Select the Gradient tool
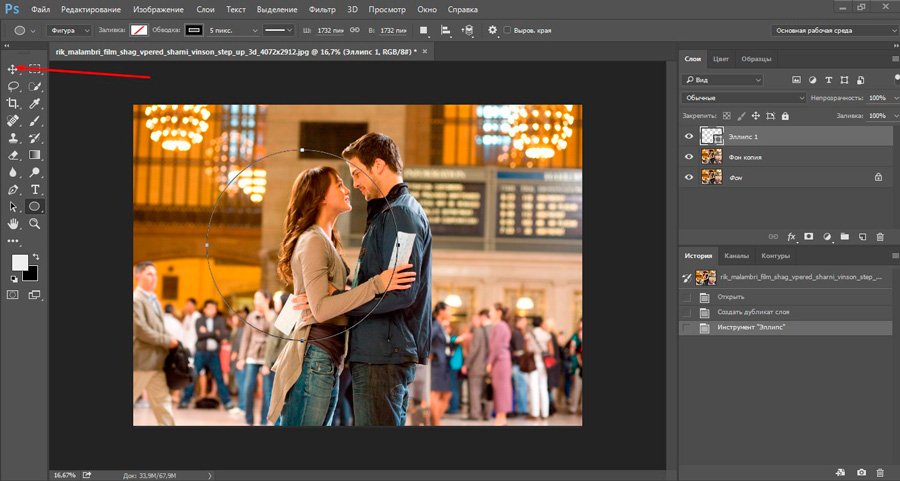900x481 pixels. (34, 155)
